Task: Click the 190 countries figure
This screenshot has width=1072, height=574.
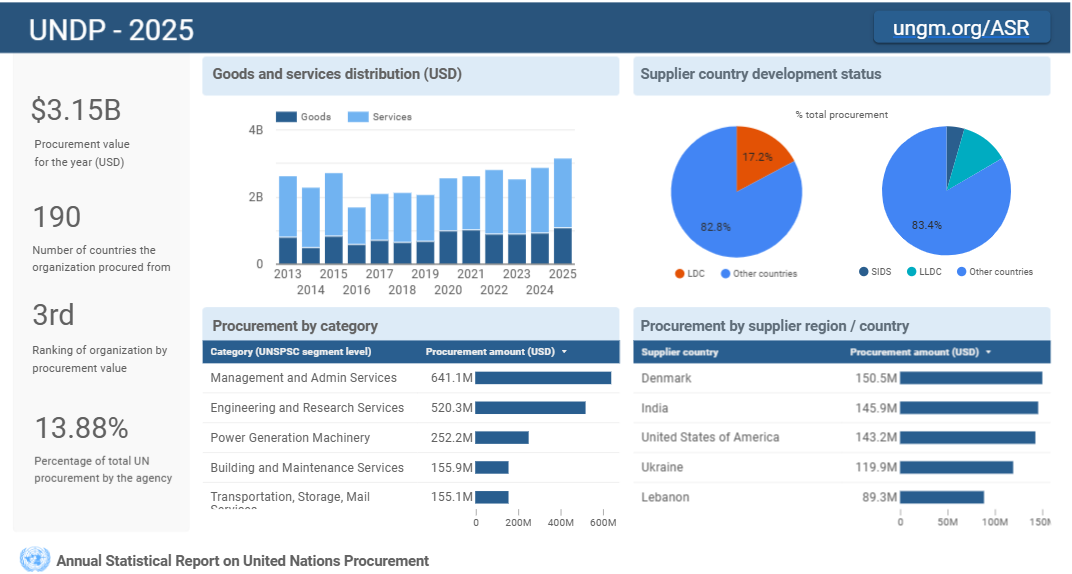Action: pyautogui.click(x=57, y=217)
